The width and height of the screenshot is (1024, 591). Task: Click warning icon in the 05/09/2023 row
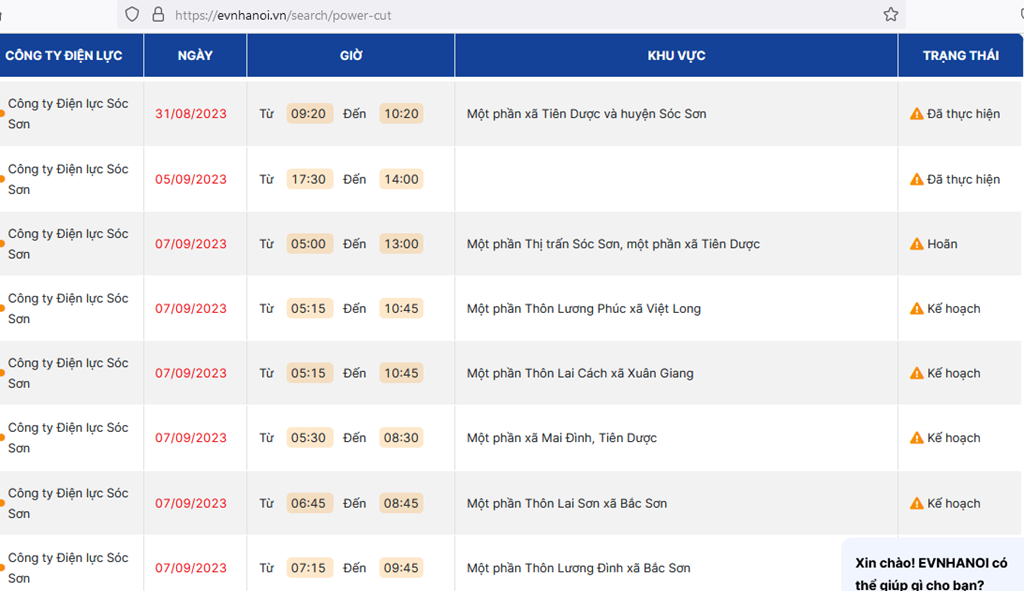(916, 180)
